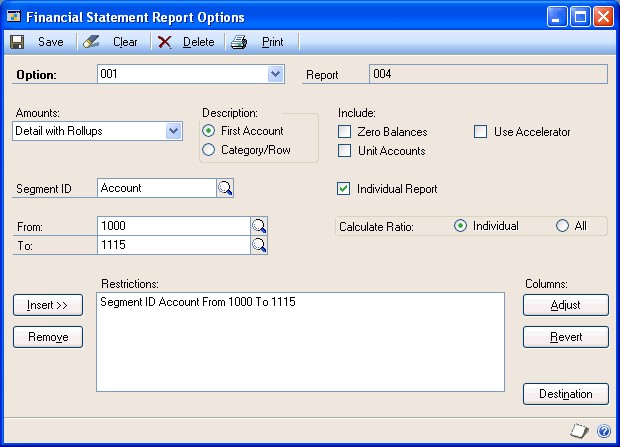Click the Report field showing 004

488,74
